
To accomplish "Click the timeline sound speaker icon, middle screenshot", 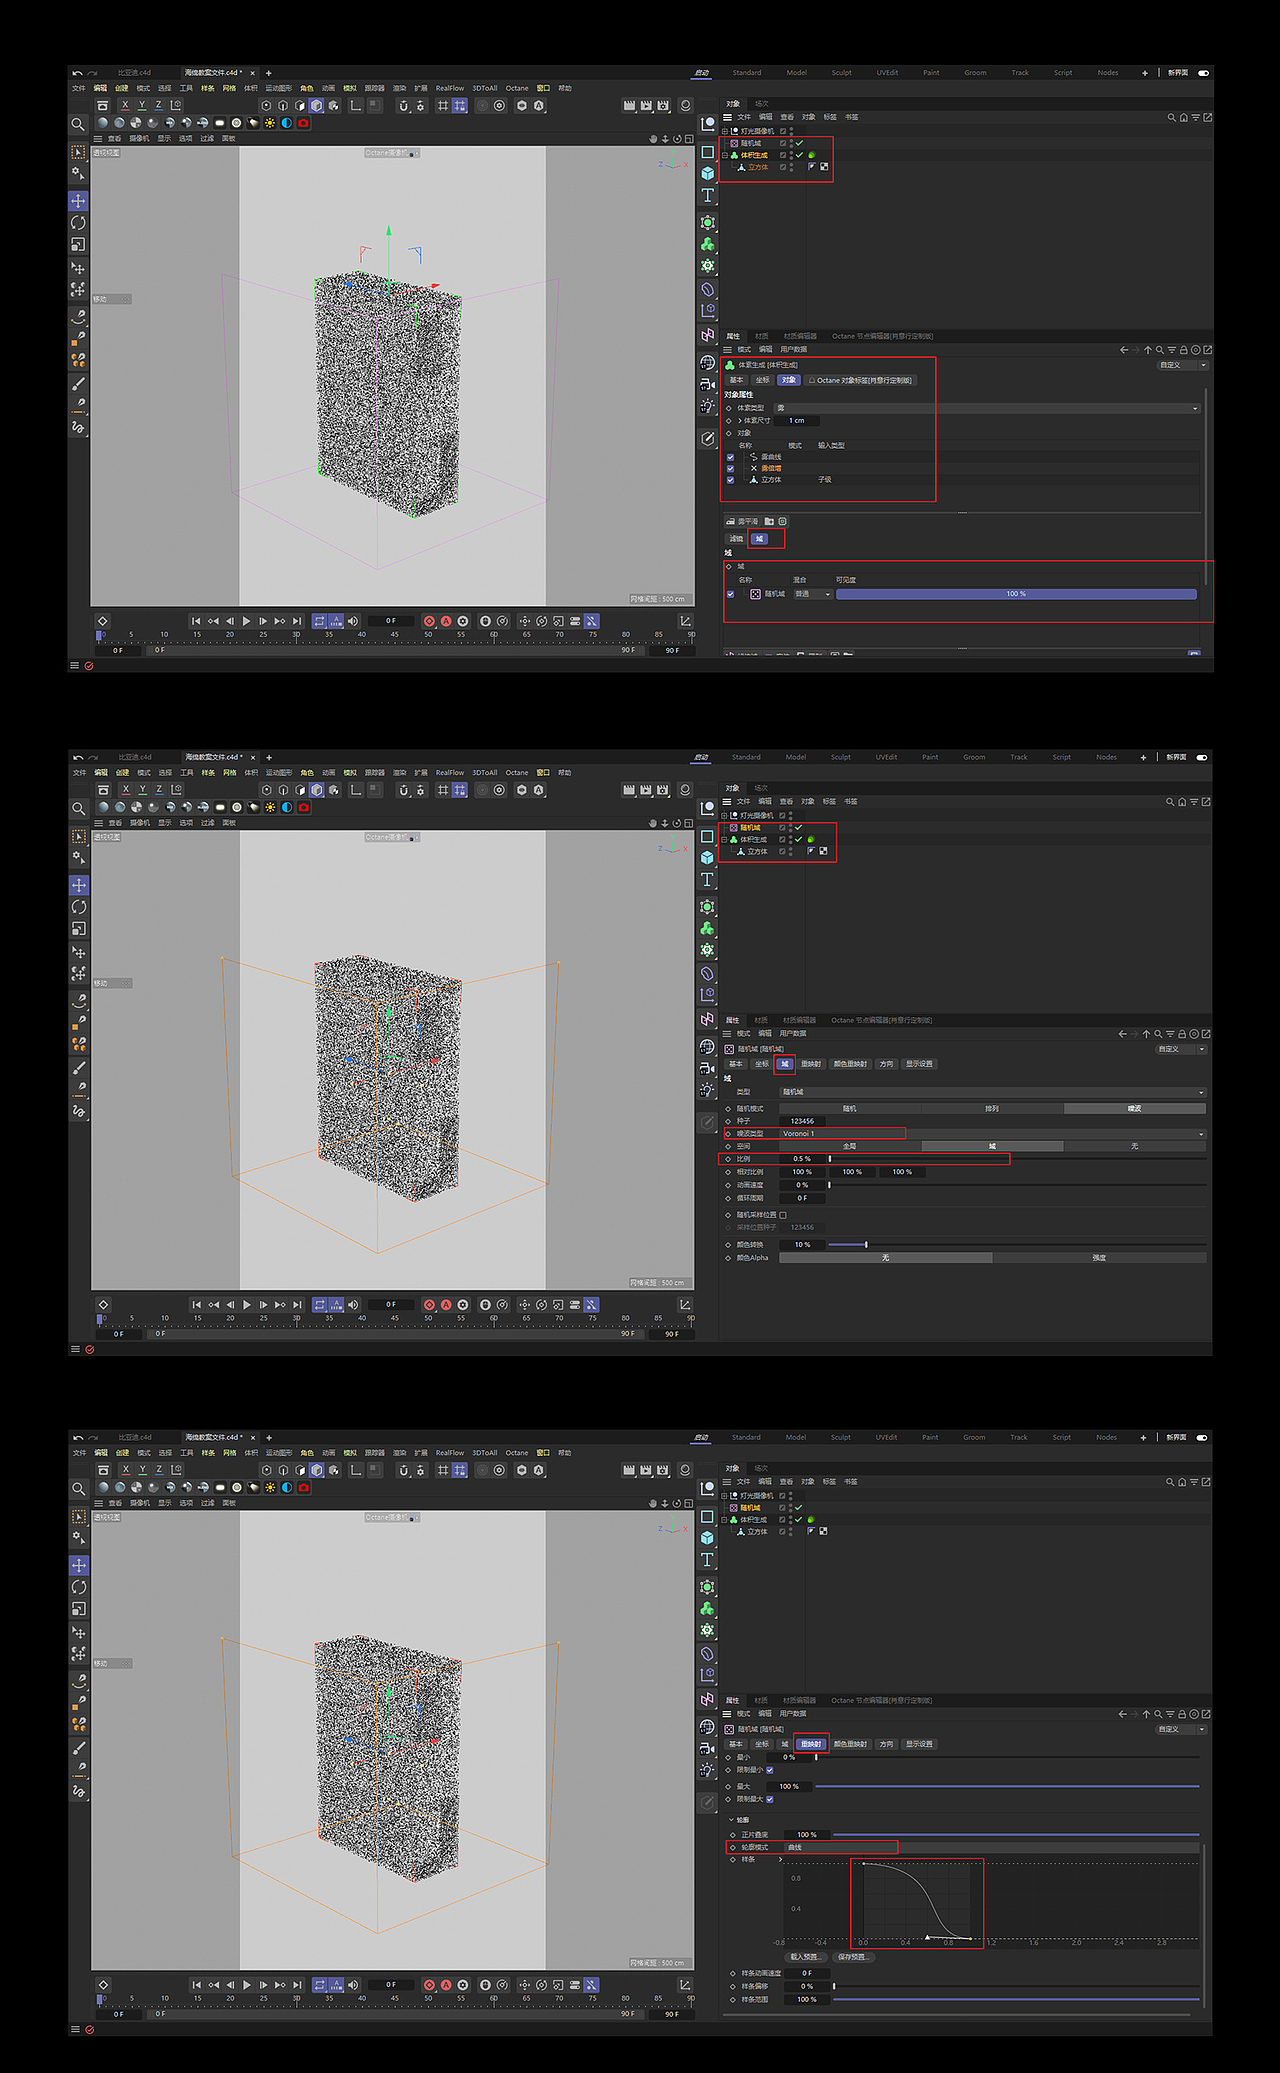I will [x=352, y=1305].
